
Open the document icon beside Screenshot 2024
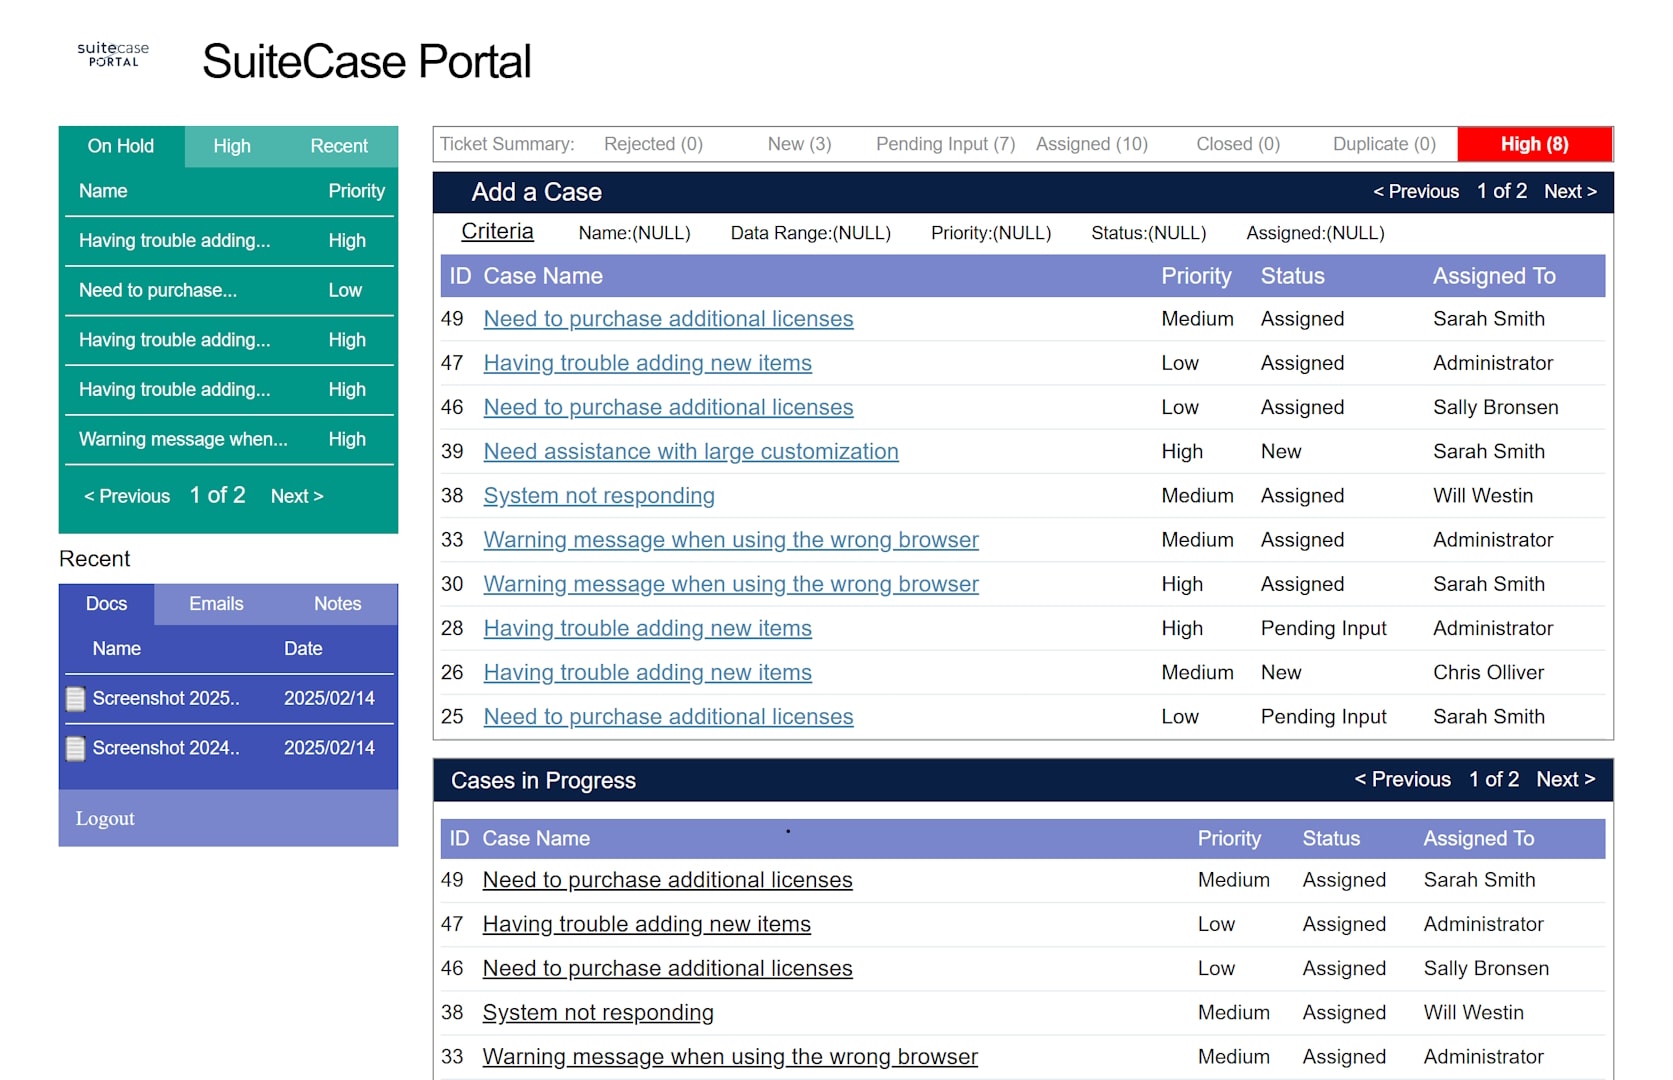coord(77,748)
